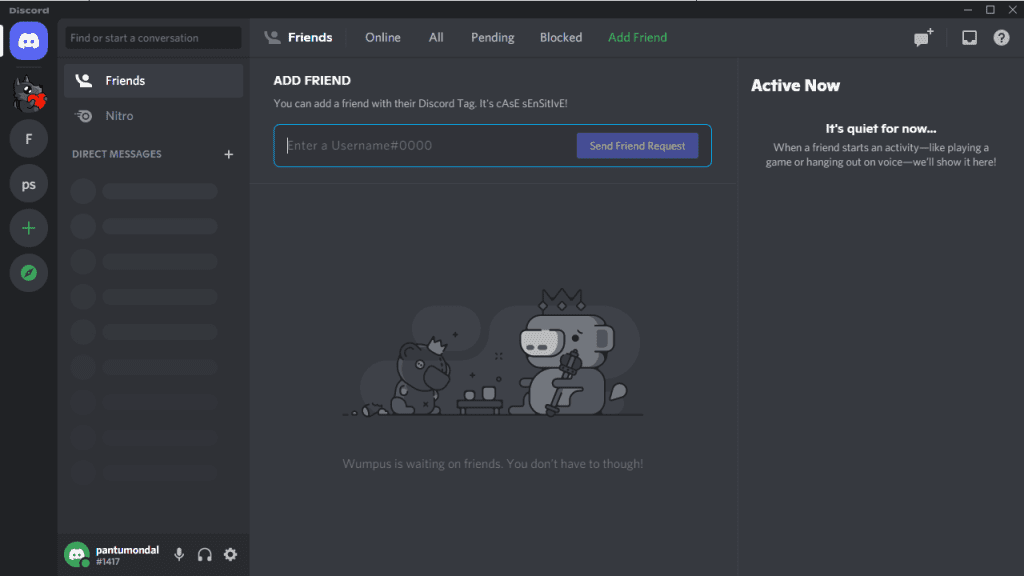Screen dimensions: 1024x576
Task: Click the Send Friend Request button
Action: 637,146
